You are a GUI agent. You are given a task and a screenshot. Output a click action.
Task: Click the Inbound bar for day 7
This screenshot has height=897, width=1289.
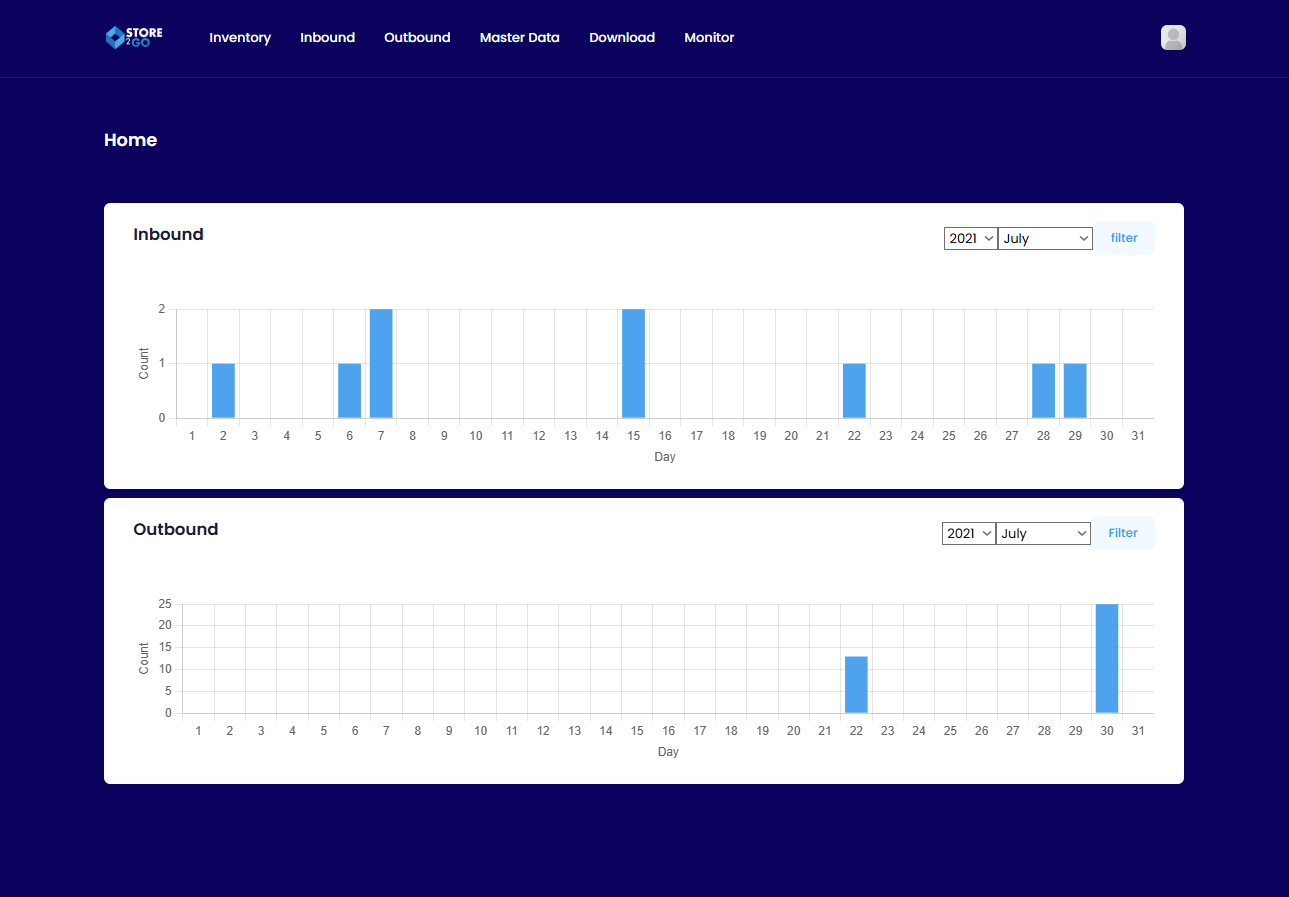pyautogui.click(x=381, y=363)
